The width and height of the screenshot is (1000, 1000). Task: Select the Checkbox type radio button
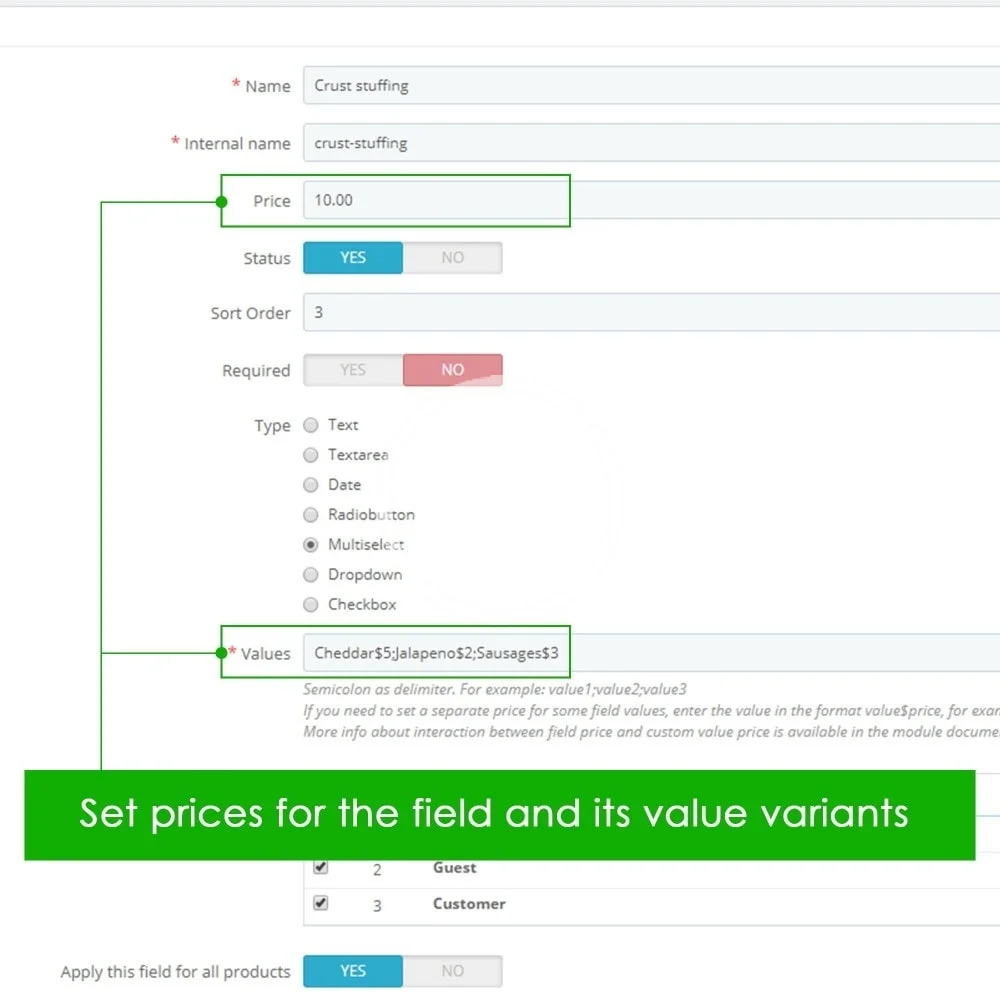311,605
